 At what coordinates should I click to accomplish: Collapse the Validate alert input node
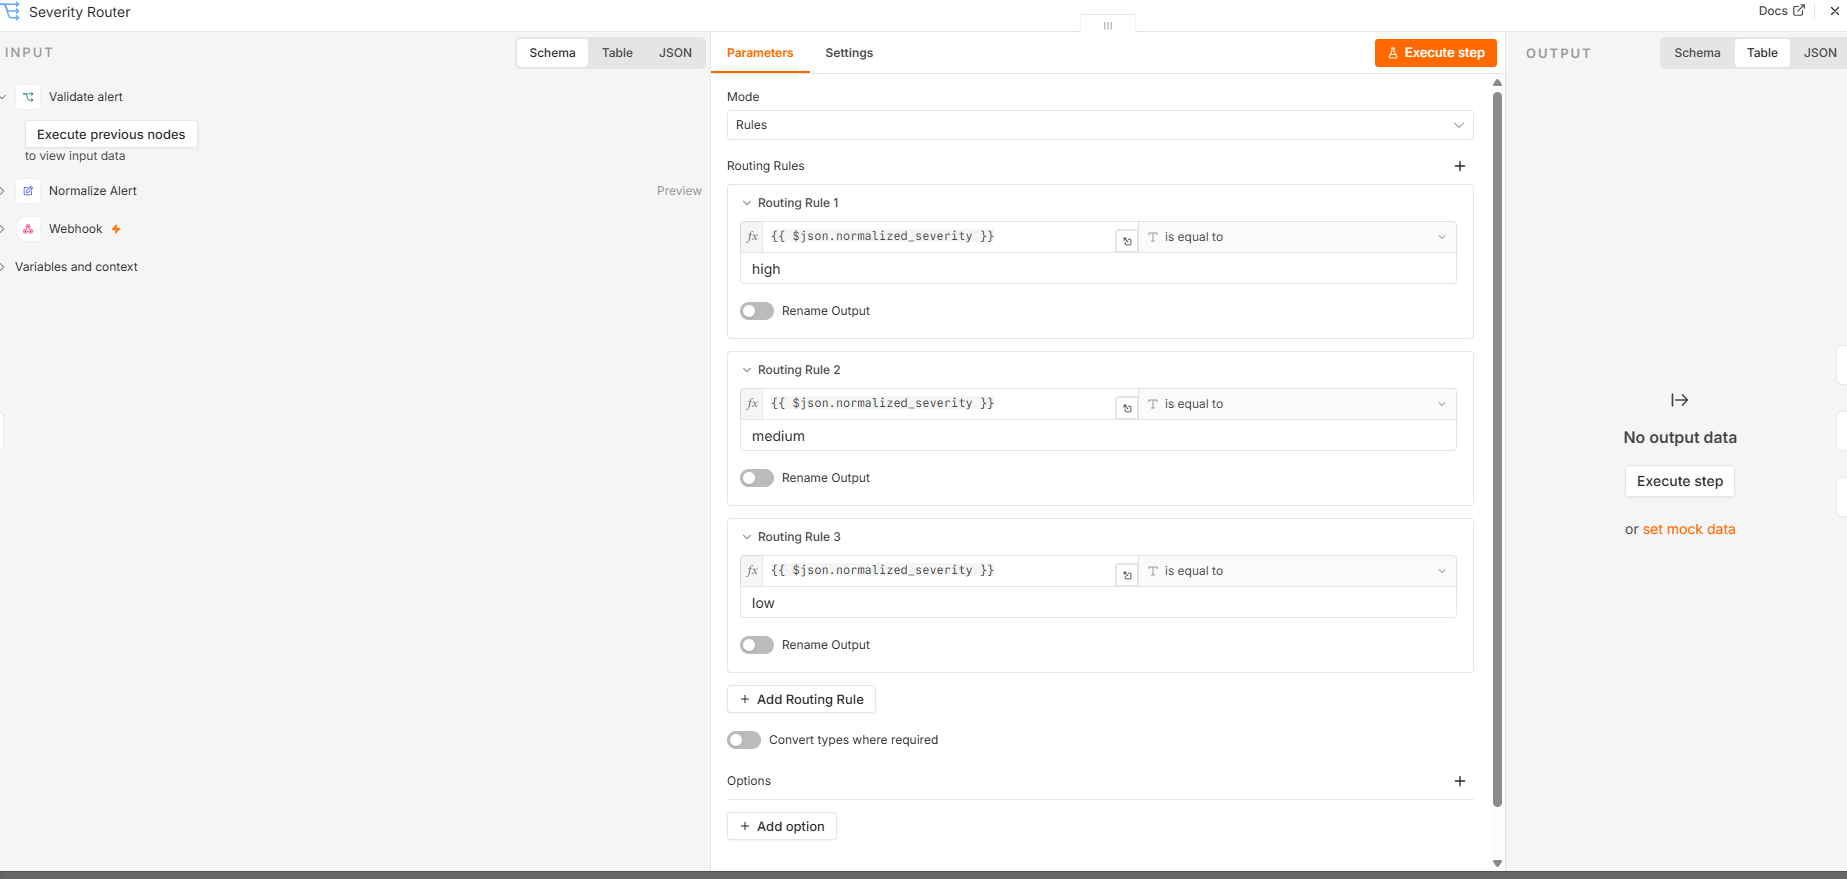4,97
